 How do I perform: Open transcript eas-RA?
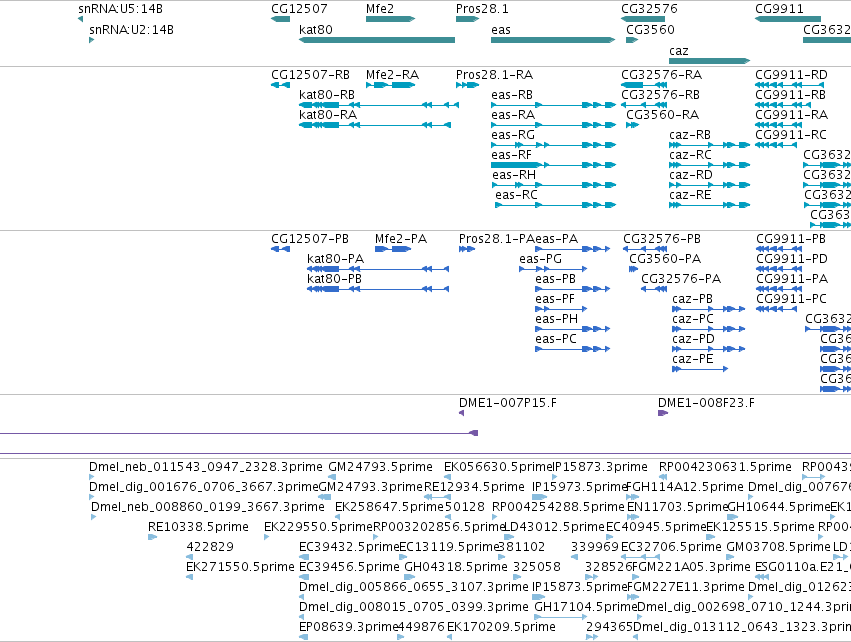tap(513, 115)
